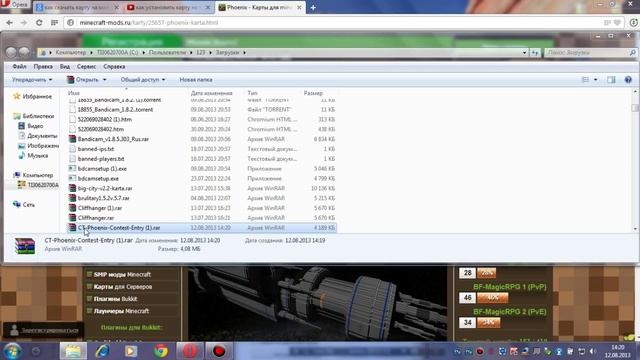Open Explorer help question mark icon
Image resolution: width=640 pixels, height=360 pixels.
tap(628, 80)
